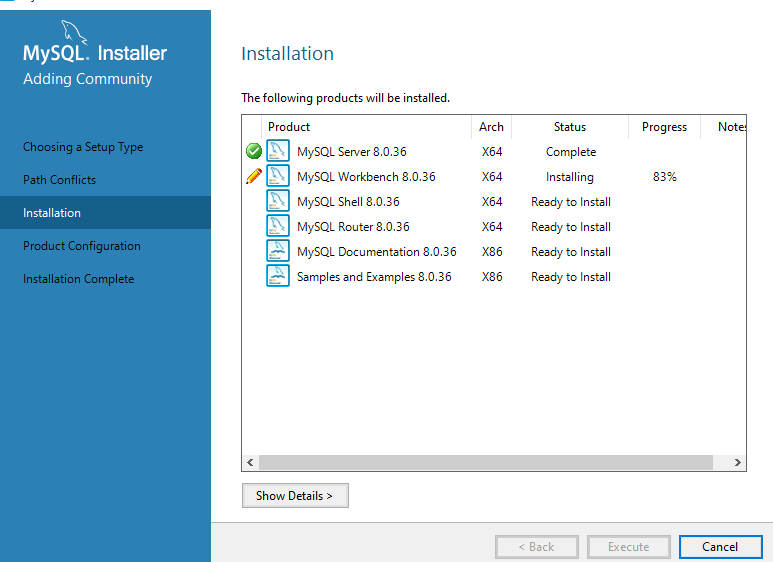Click the Installing status of MySQL Workbench
Viewport: 773px width, 562px height.
[570, 177]
